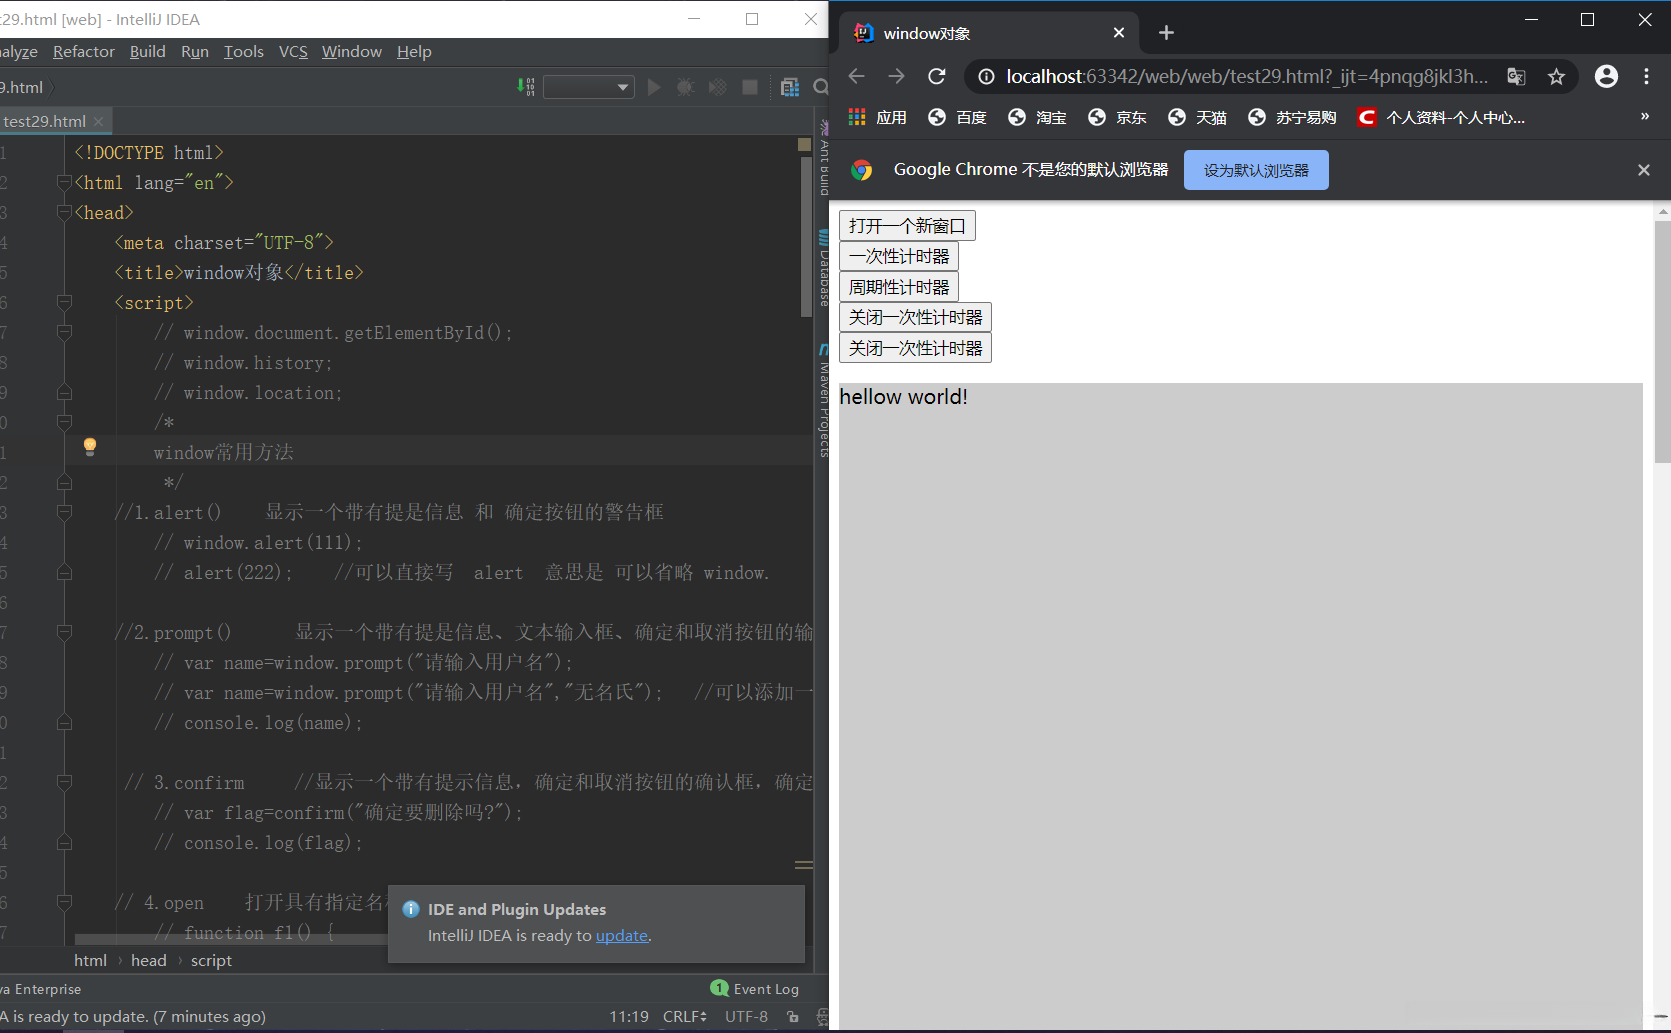Bookmark the page via the star icon

pos(1556,76)
